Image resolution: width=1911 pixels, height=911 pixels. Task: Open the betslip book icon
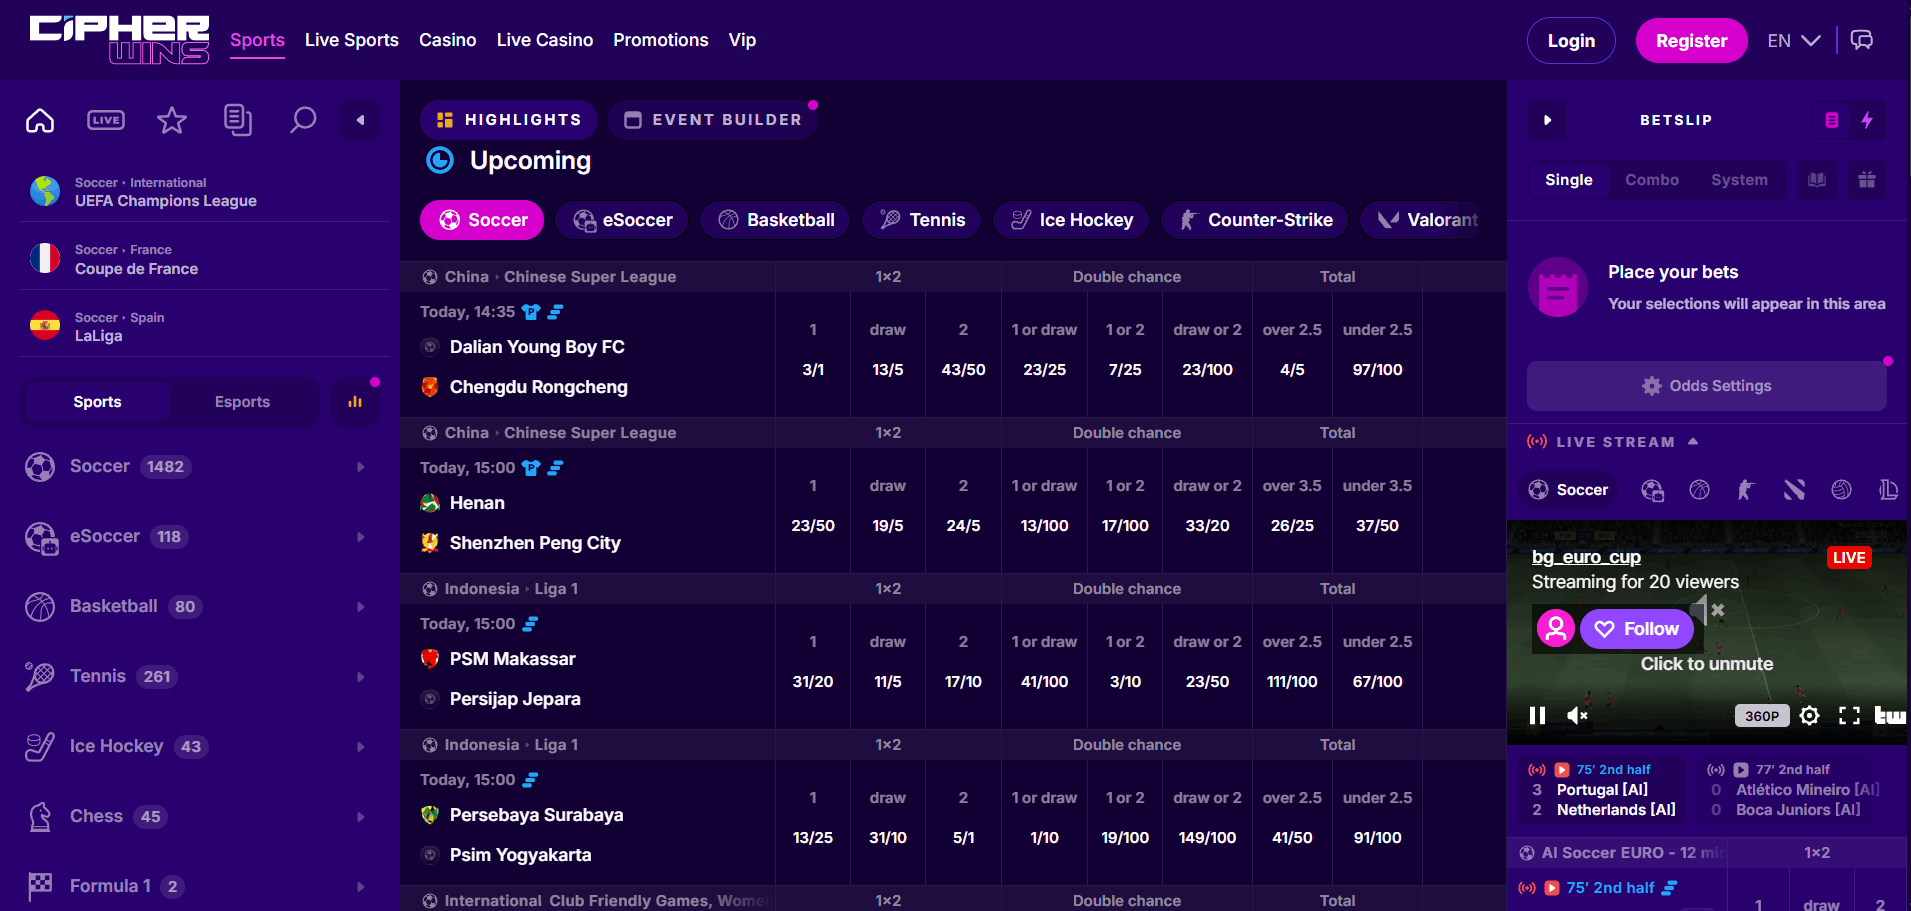(x=1817, y=180)
